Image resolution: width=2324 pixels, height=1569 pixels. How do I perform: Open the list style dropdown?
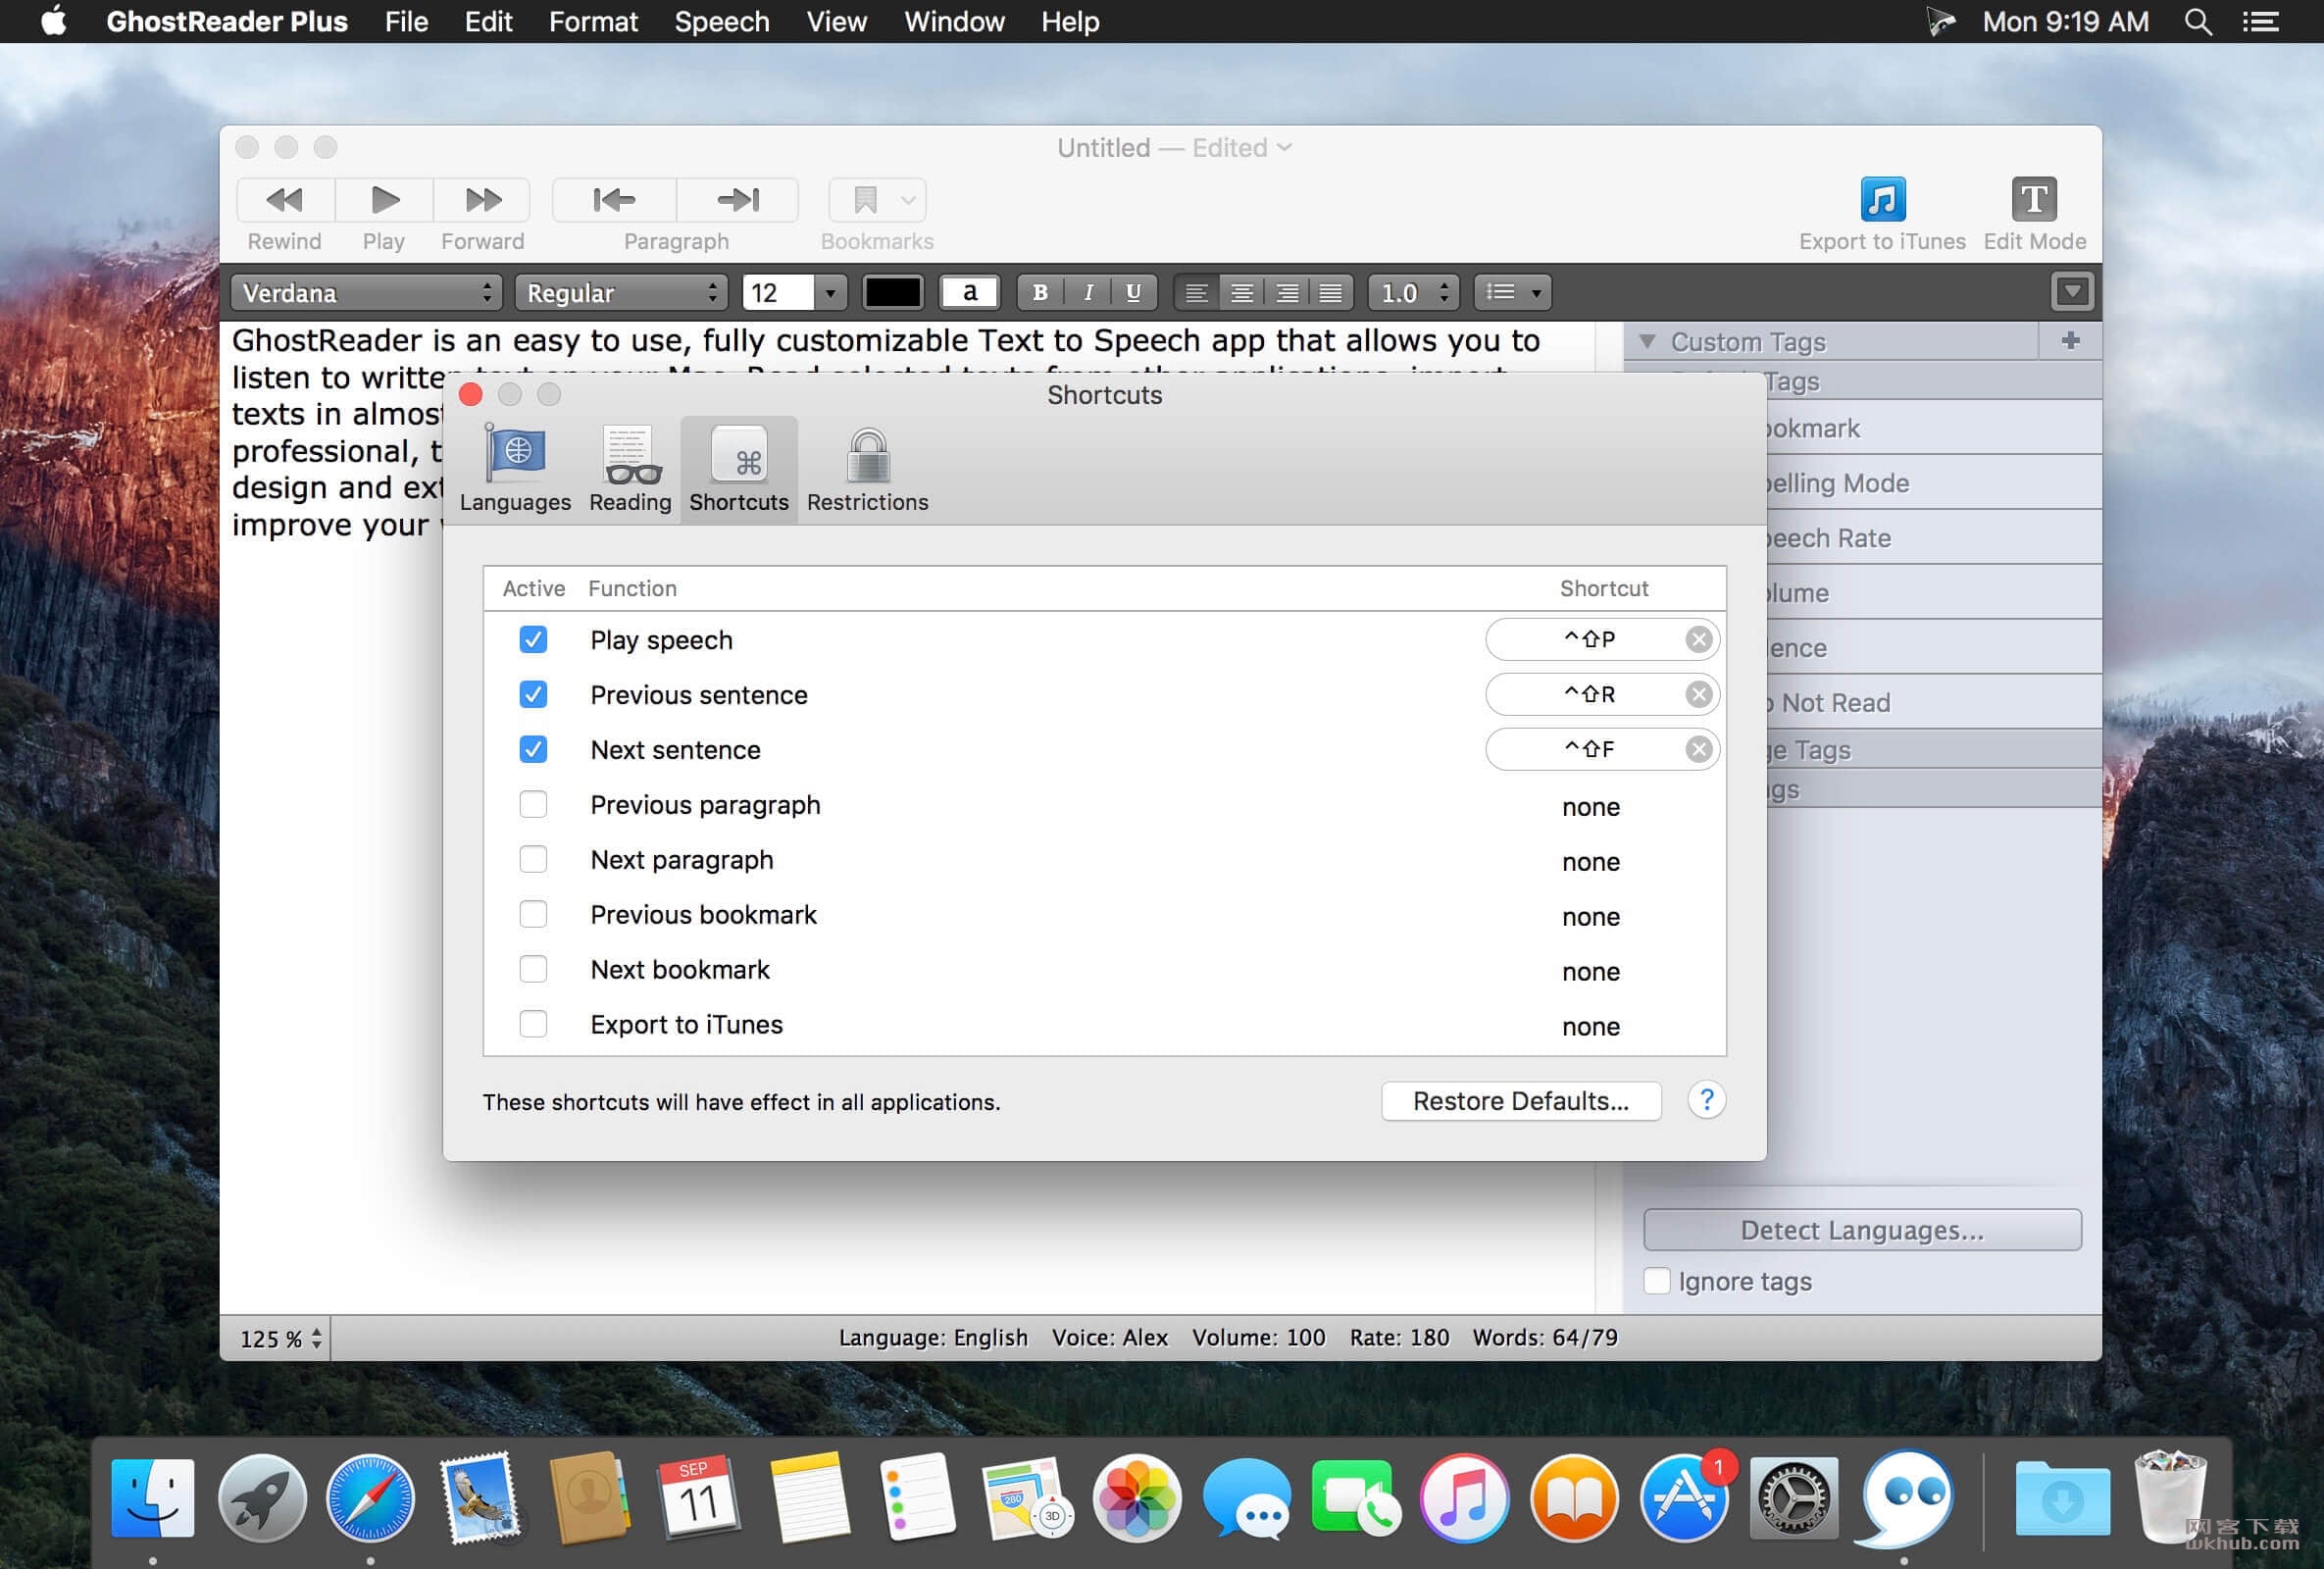tap(1512, 292)
